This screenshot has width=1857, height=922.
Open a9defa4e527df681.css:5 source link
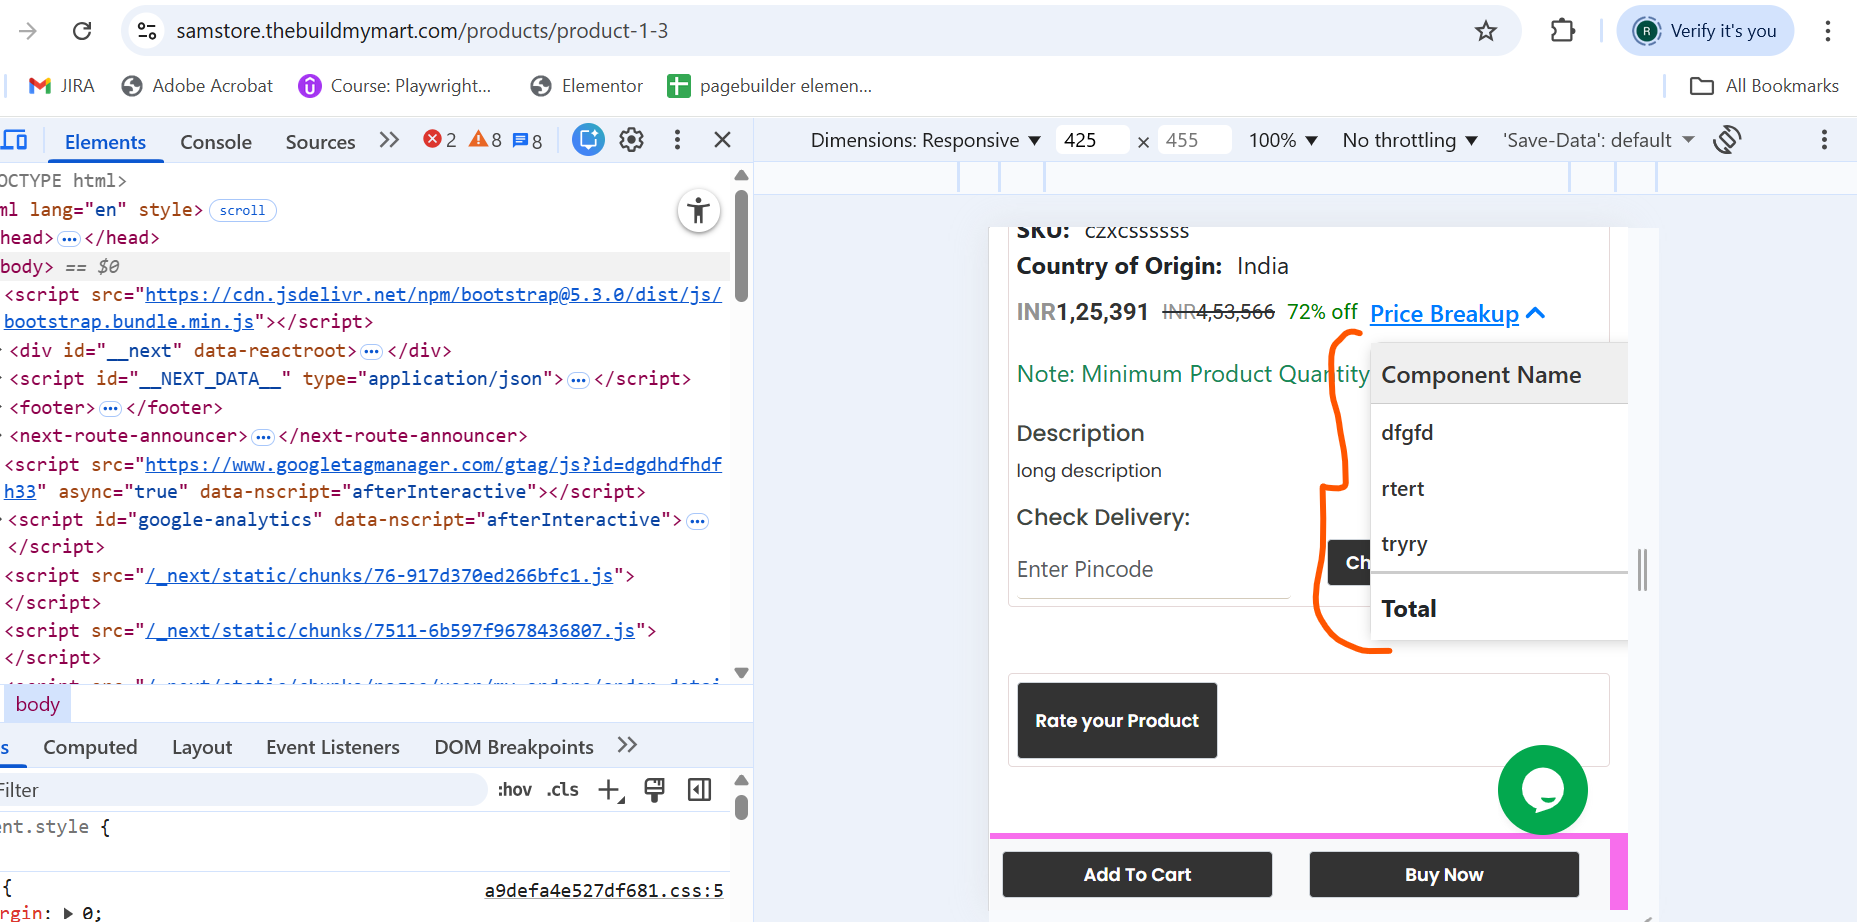pyautogui.click(x=604, y=890)
